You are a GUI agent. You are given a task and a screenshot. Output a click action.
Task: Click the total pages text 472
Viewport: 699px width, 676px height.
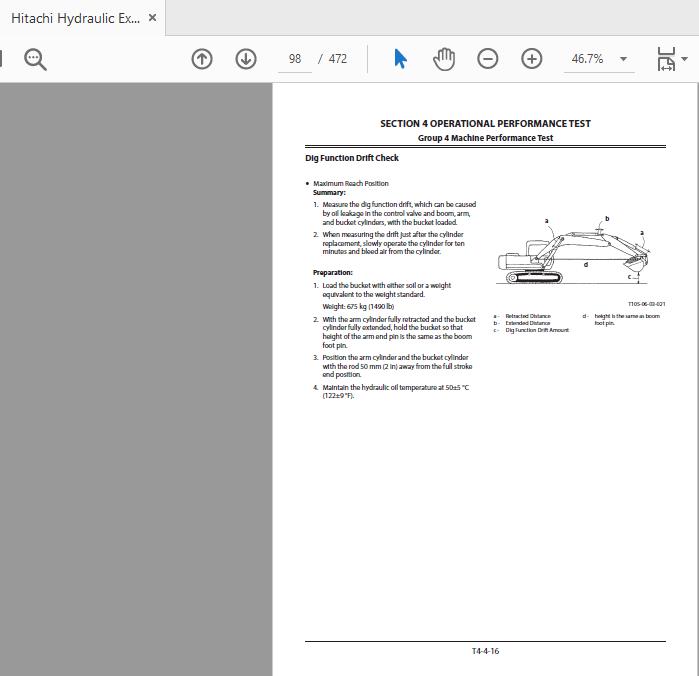point(337,59)
